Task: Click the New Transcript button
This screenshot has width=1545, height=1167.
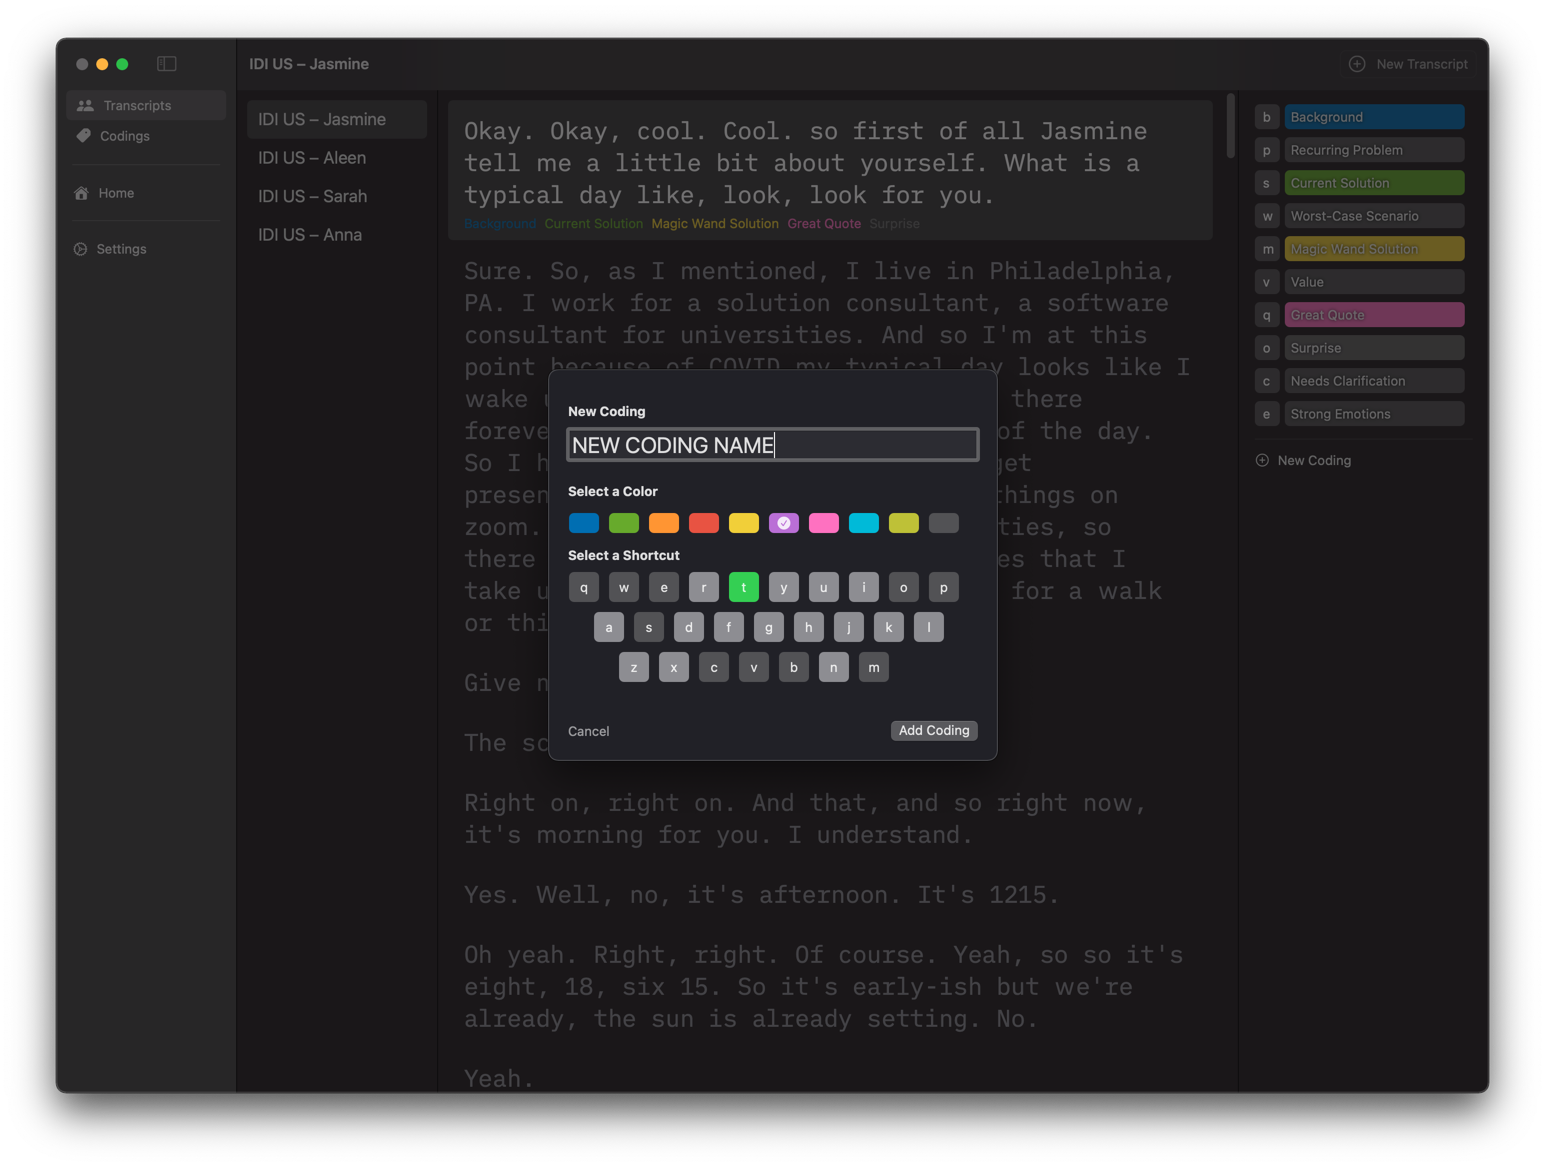Action: click(x=1408, y=64)
